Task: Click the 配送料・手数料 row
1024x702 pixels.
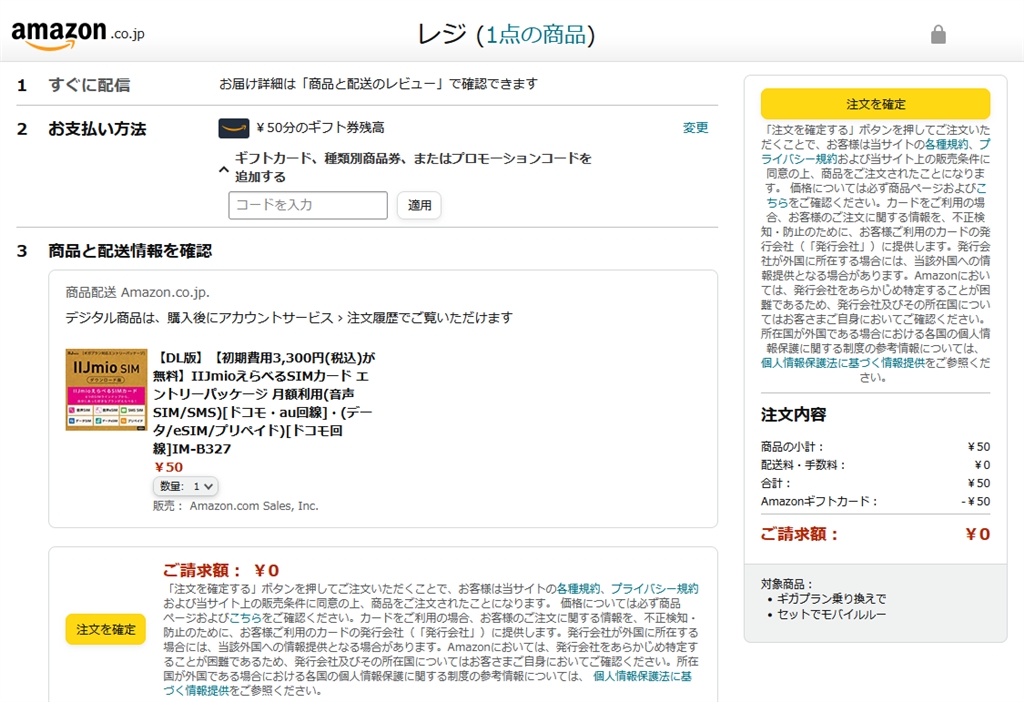Action: click(x=875, y=465)
